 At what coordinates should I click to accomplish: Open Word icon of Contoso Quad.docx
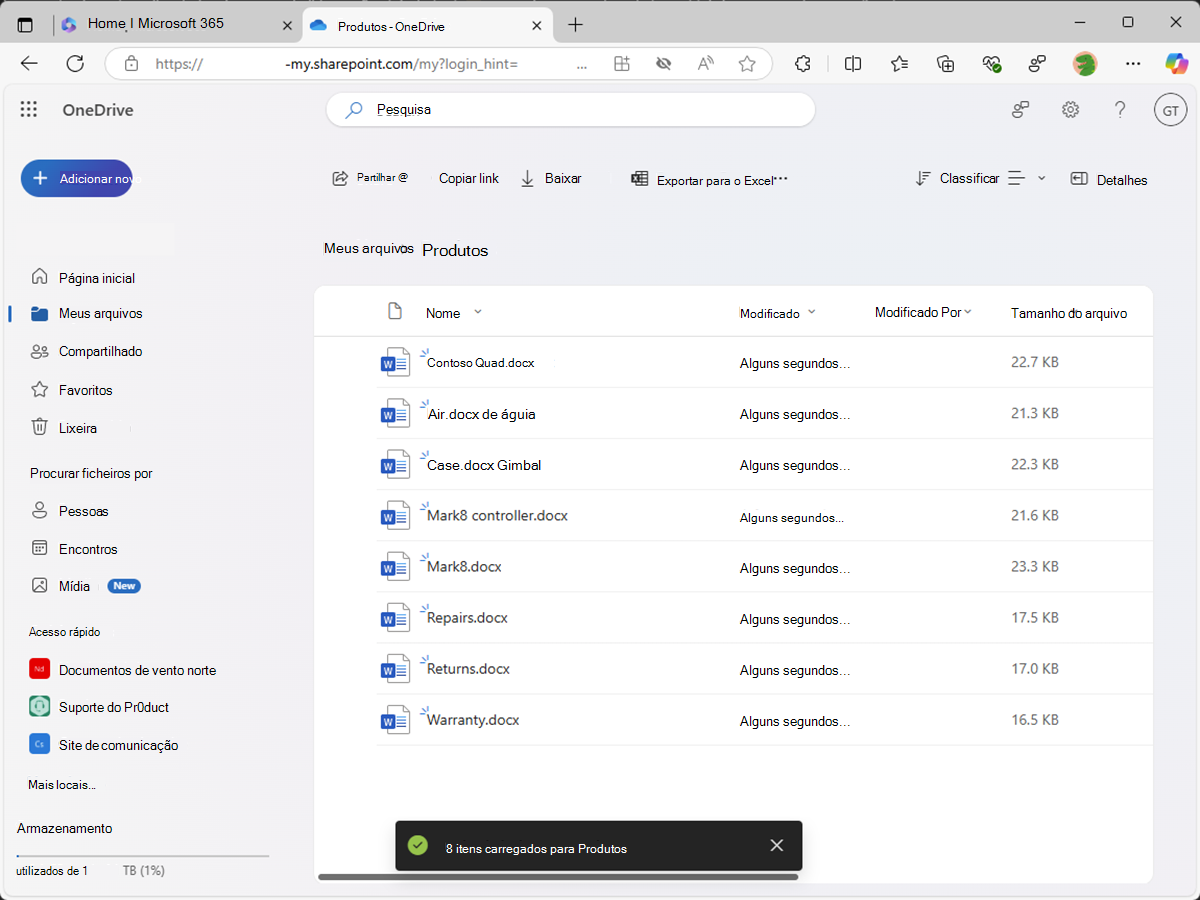(396, 362)
